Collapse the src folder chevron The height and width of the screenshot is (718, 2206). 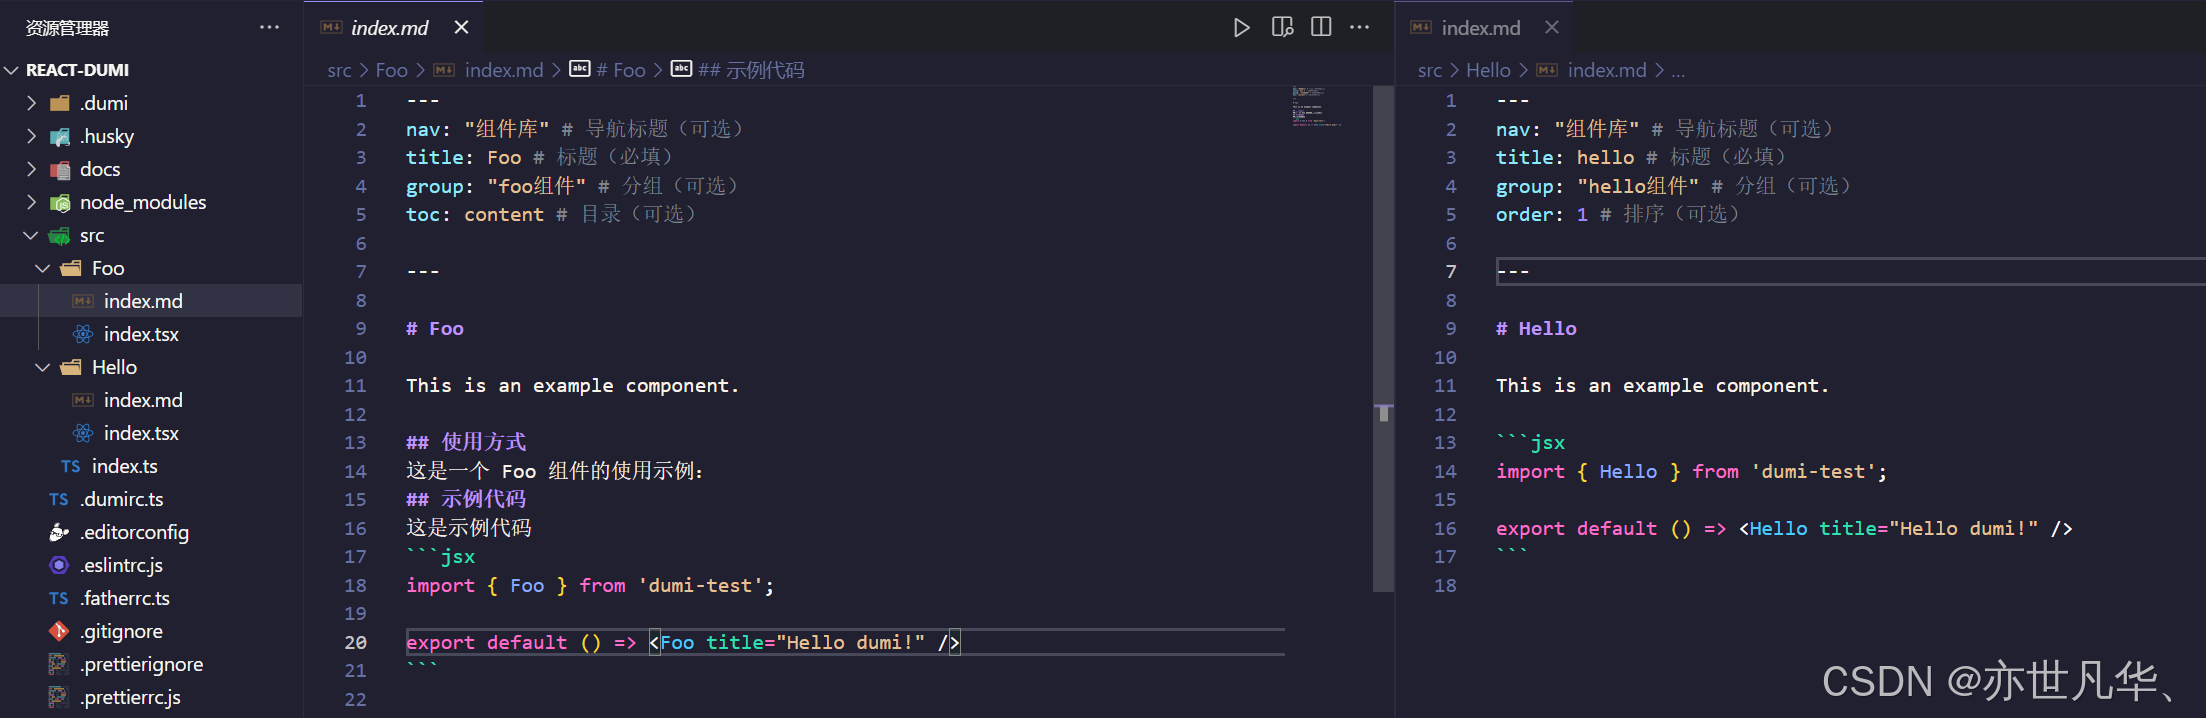pos(31,235)
